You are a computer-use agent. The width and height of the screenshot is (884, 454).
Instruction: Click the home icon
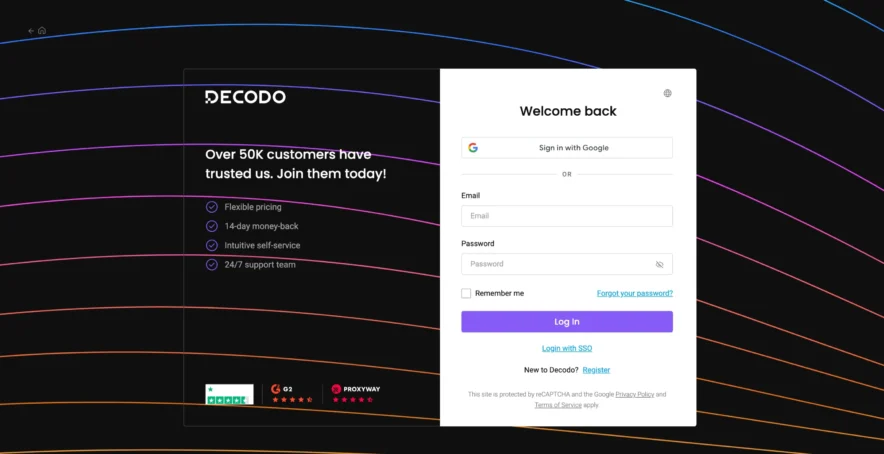pos(42,31)
